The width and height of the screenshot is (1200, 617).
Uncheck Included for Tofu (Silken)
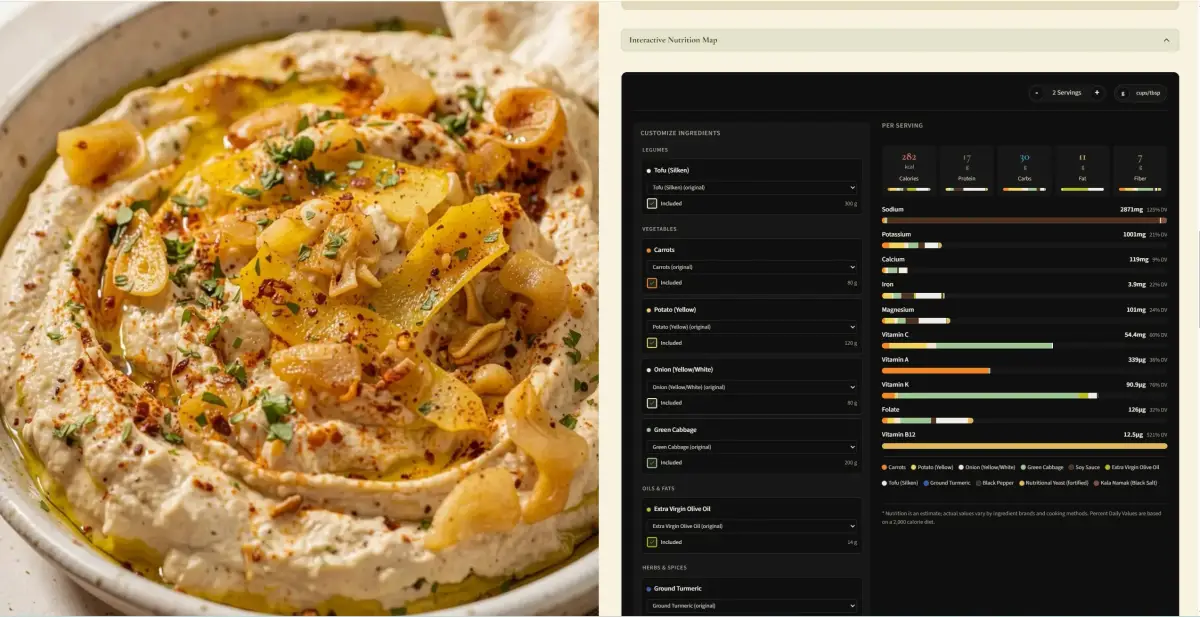click(x=652, y=203)
